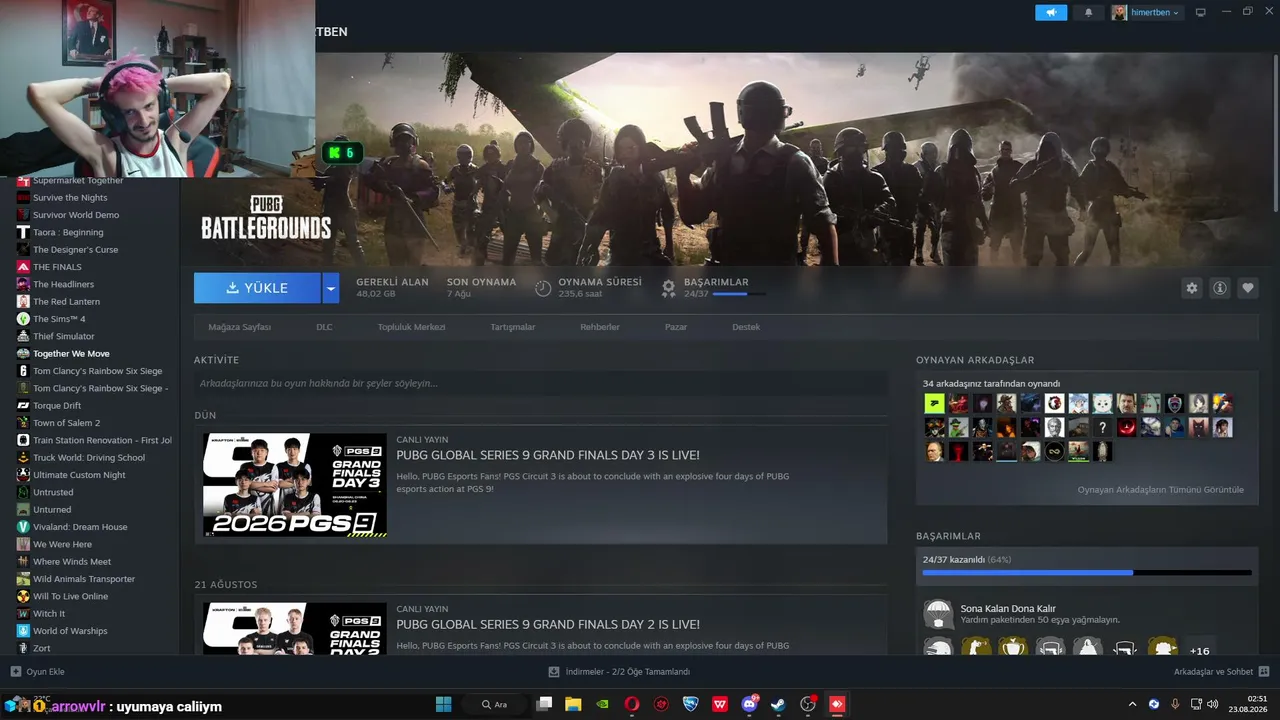Click the BAŞARIMLAR mini progress bar in header
Image resolution: width=1280 pixels, height=720 pixels.
(739, 294)
